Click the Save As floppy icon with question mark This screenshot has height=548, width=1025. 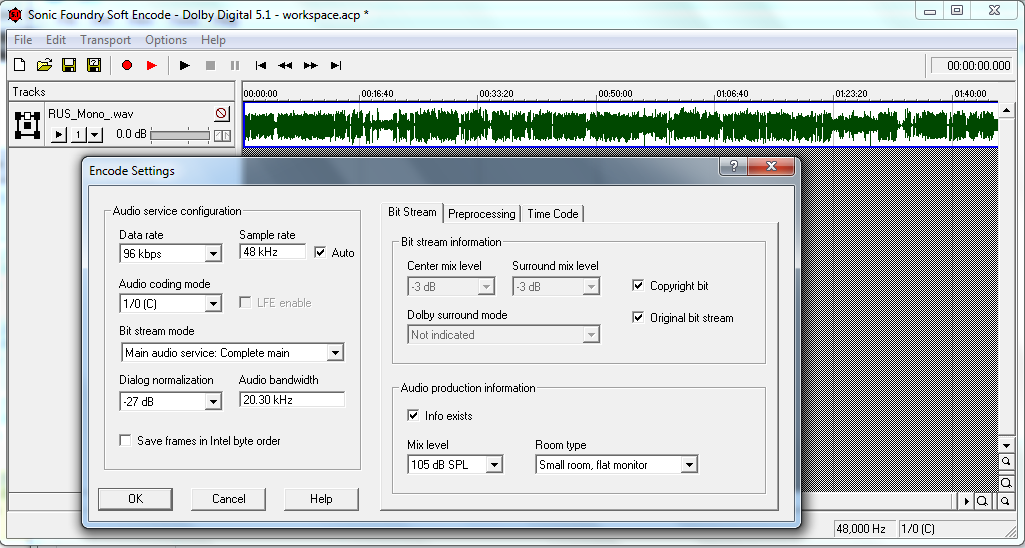94,65
